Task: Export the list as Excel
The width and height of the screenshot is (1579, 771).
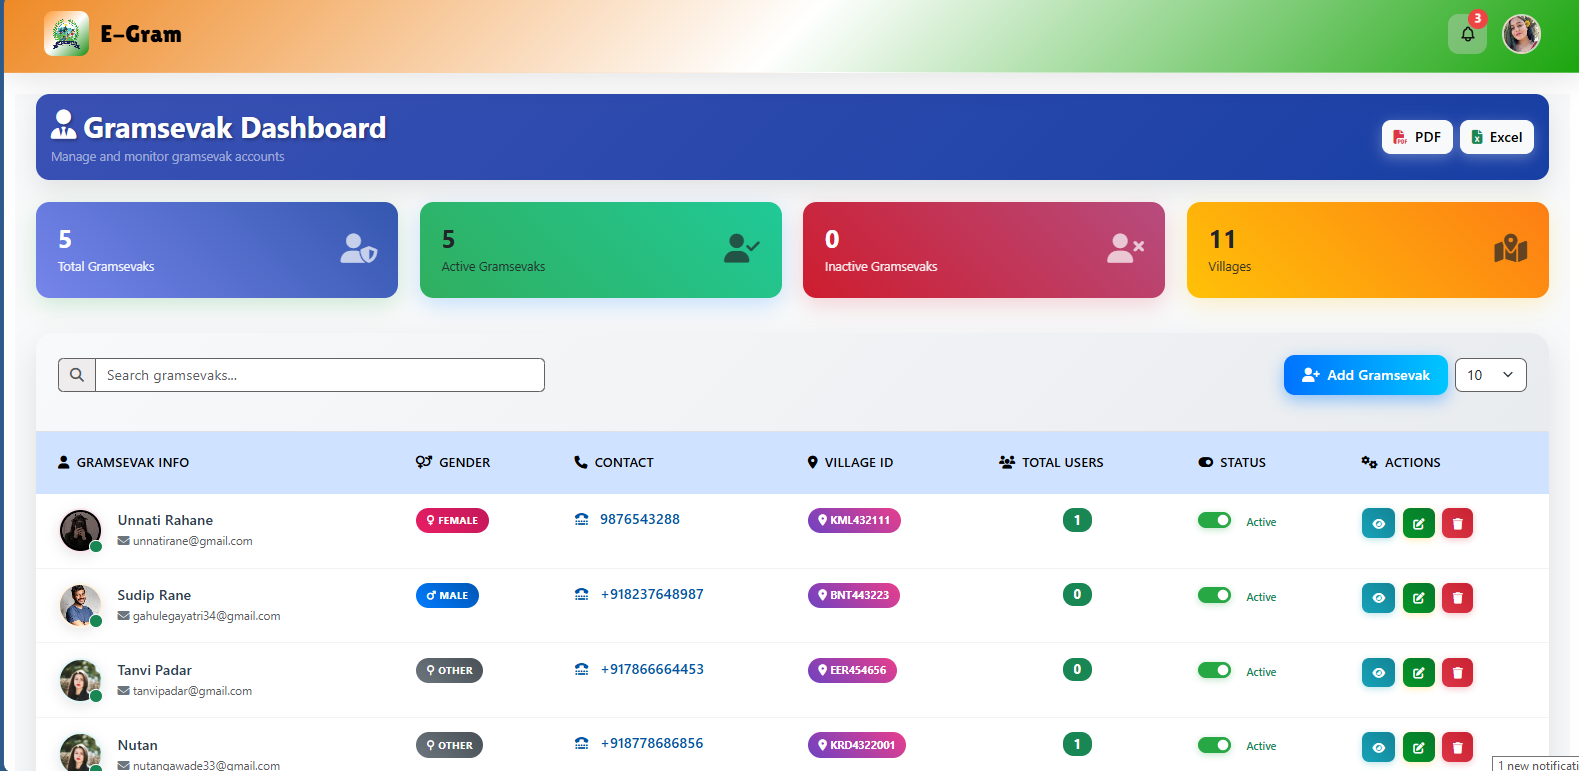Action: (x=1496, y=137)
